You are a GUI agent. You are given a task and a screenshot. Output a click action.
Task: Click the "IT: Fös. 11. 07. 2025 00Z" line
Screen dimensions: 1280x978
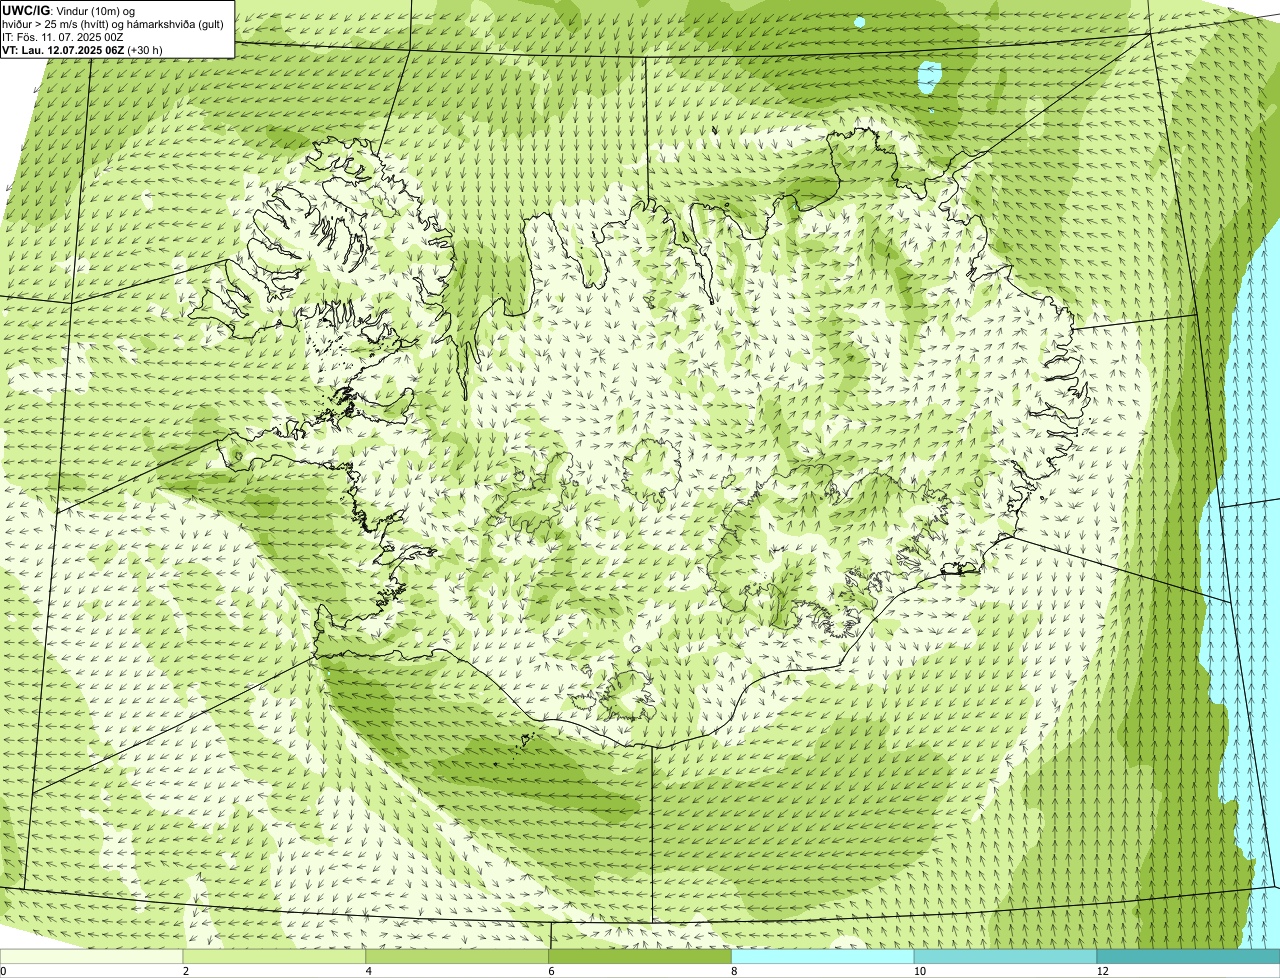(x=63, y=36)
